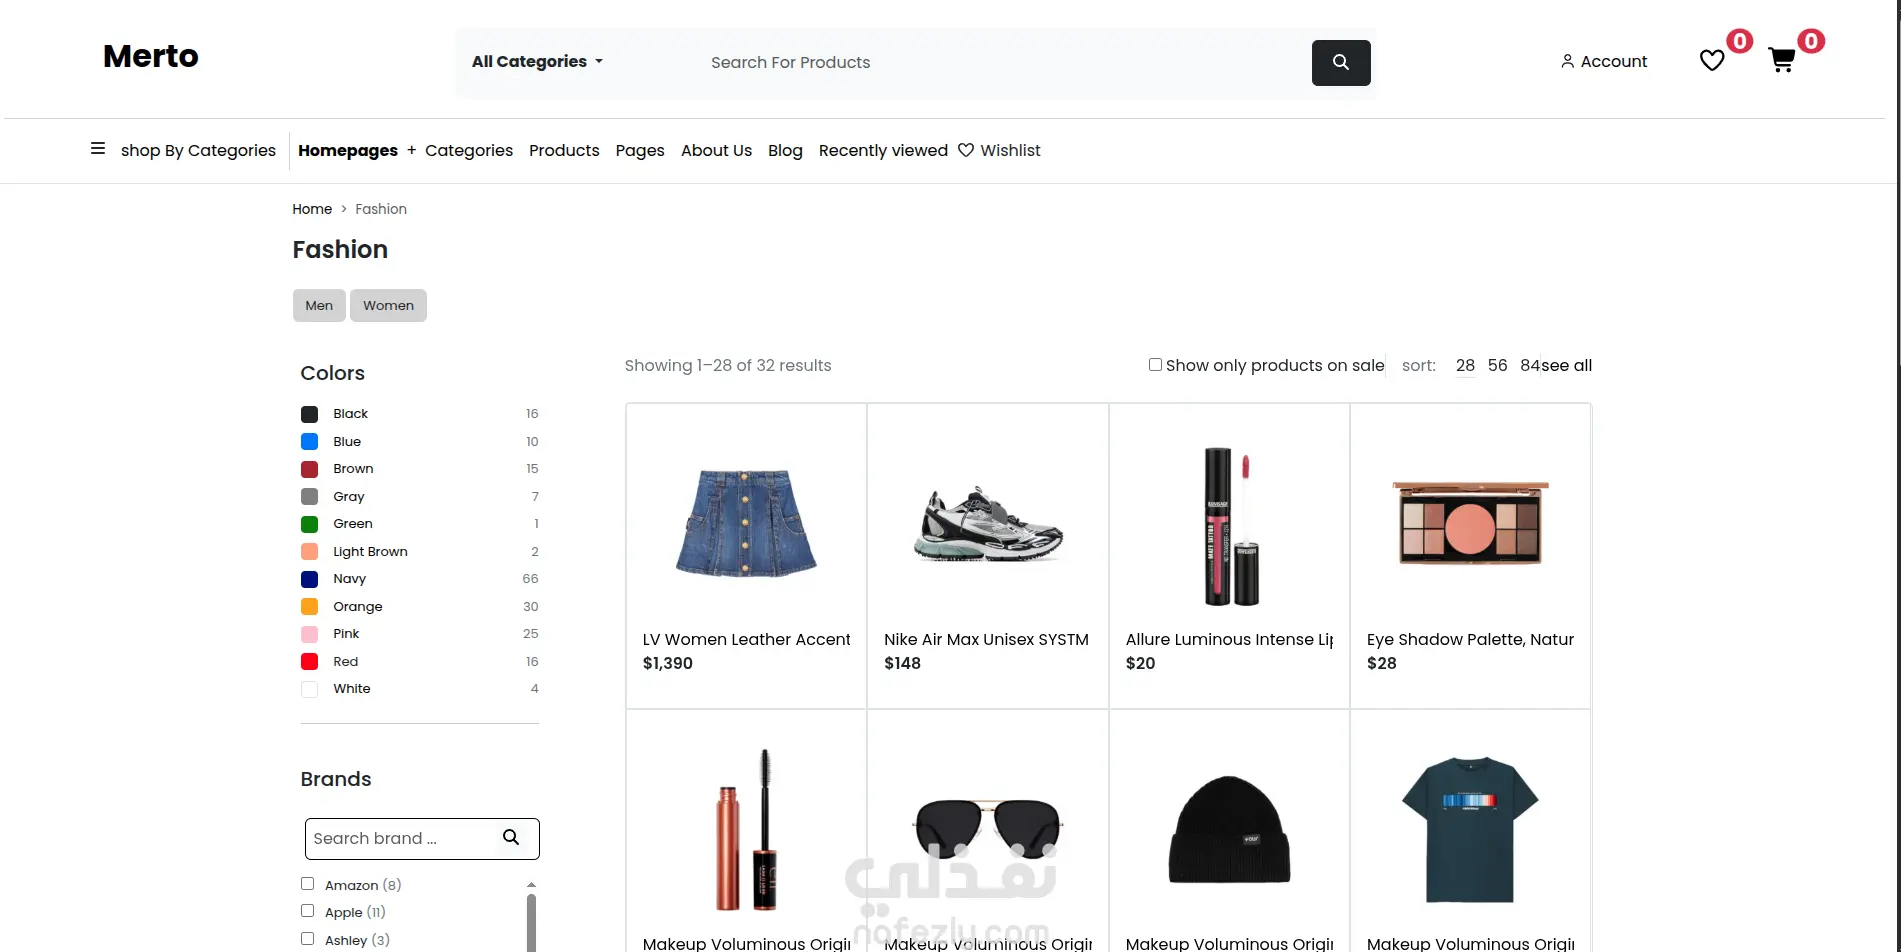The image size is (1901, 952).
Task: Click the Orange color label
Action: [x=358, y=607]
